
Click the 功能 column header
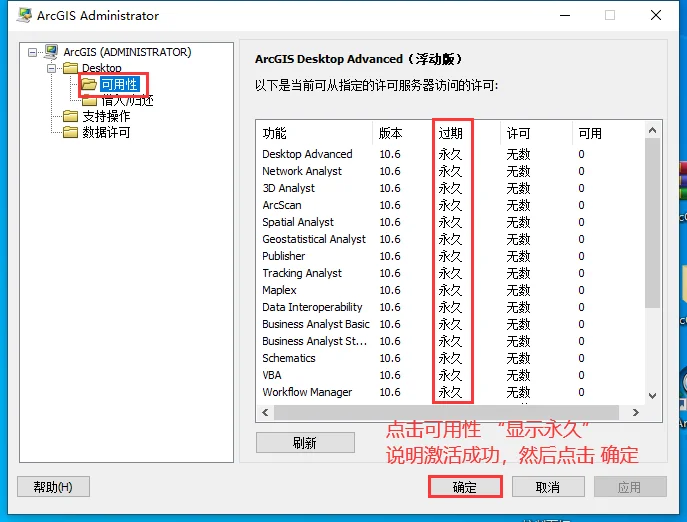tap(314, 133)
